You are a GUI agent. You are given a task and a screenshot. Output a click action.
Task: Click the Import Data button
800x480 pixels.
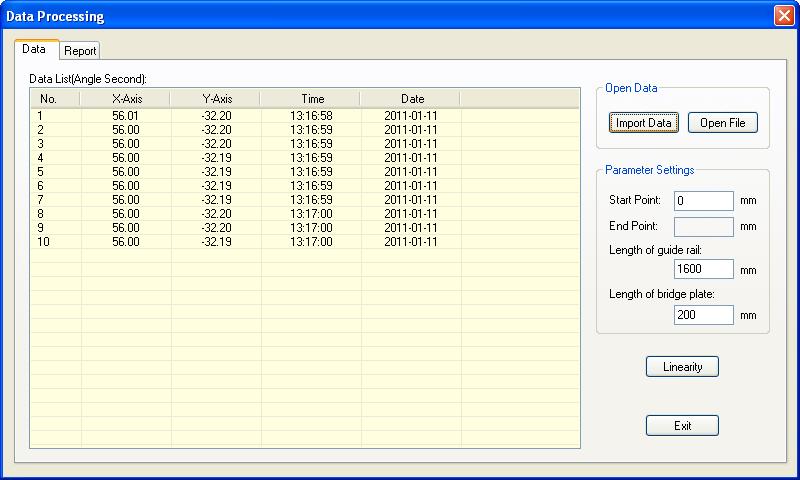[x=644, y=123]
